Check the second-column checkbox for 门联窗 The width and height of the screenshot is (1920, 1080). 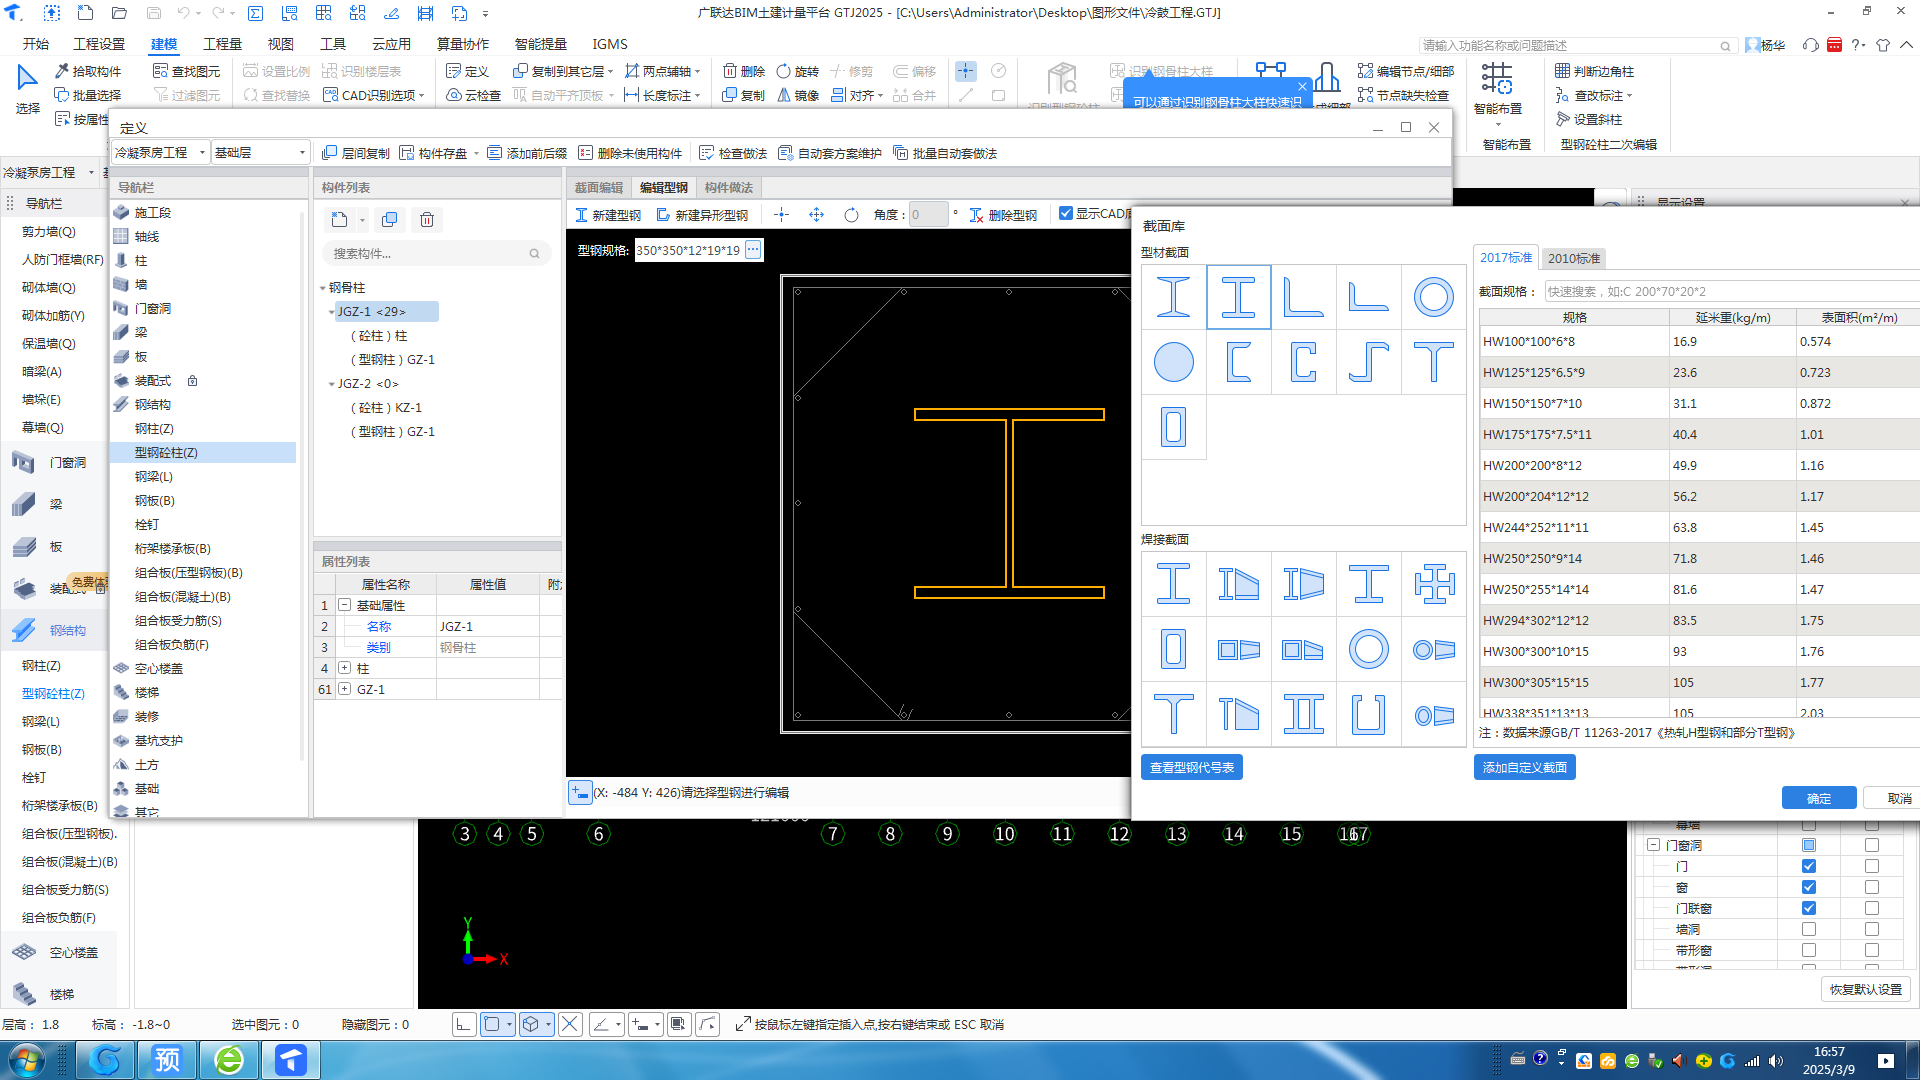1872,908
